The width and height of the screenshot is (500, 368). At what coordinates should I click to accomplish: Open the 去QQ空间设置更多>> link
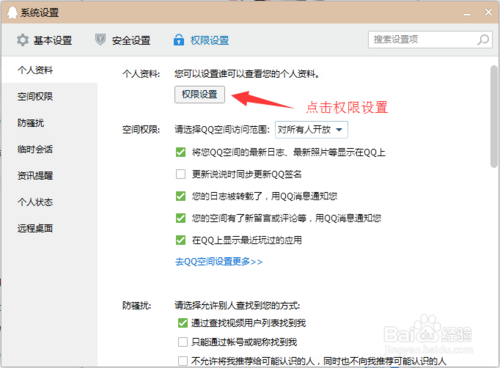219,262
